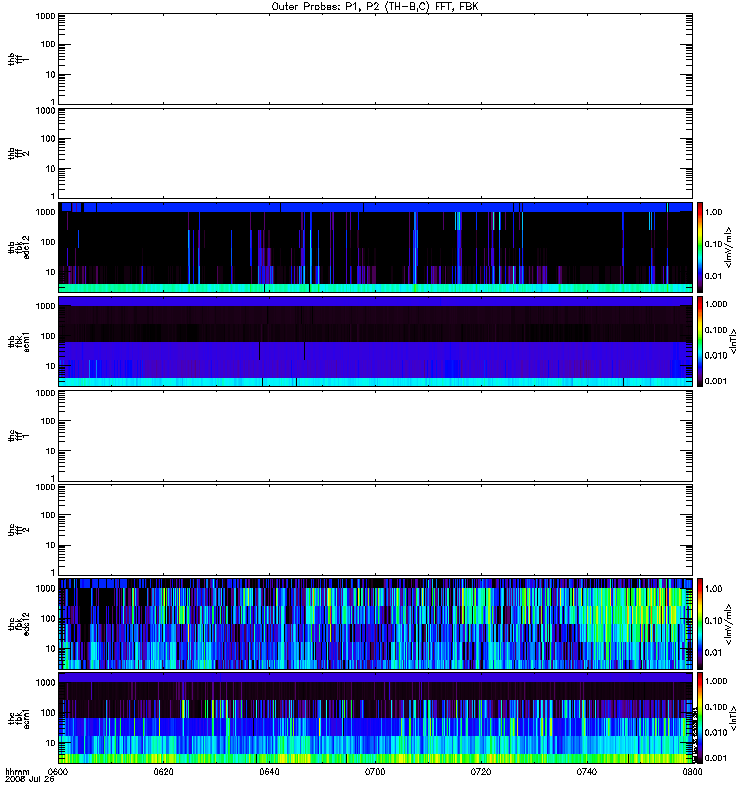The width and height of the screenshot is (750, 800).
Task: Click the 0620 time axis label
Action: [x=164, y=772]
